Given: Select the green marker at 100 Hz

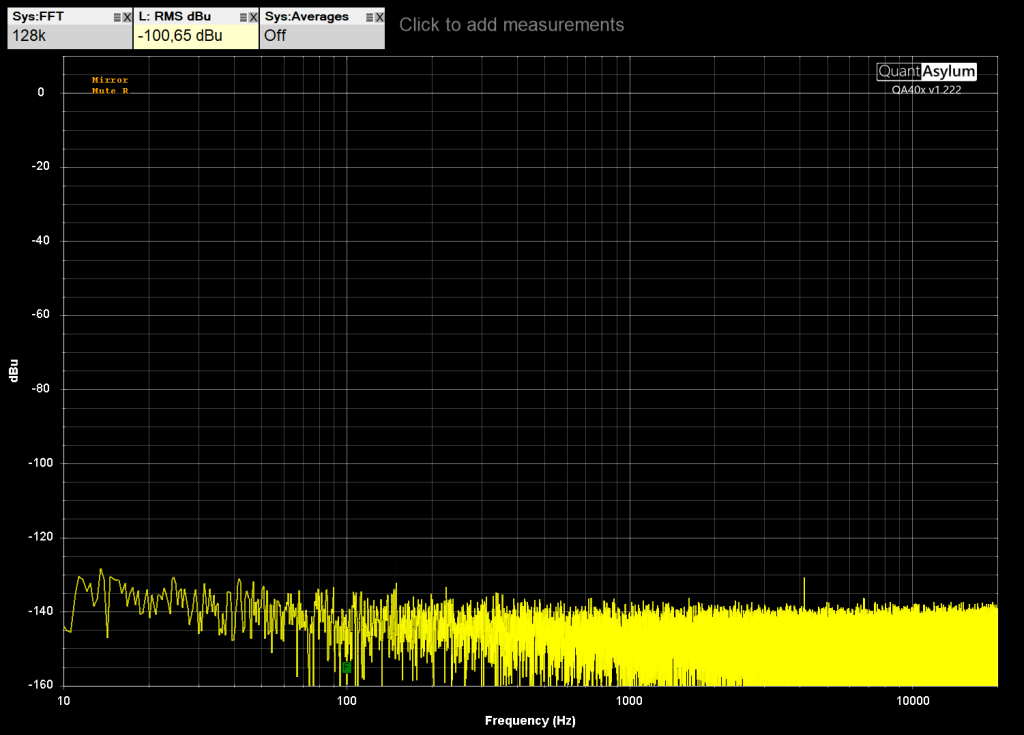Looking at the screenshot, I should 346,667.
